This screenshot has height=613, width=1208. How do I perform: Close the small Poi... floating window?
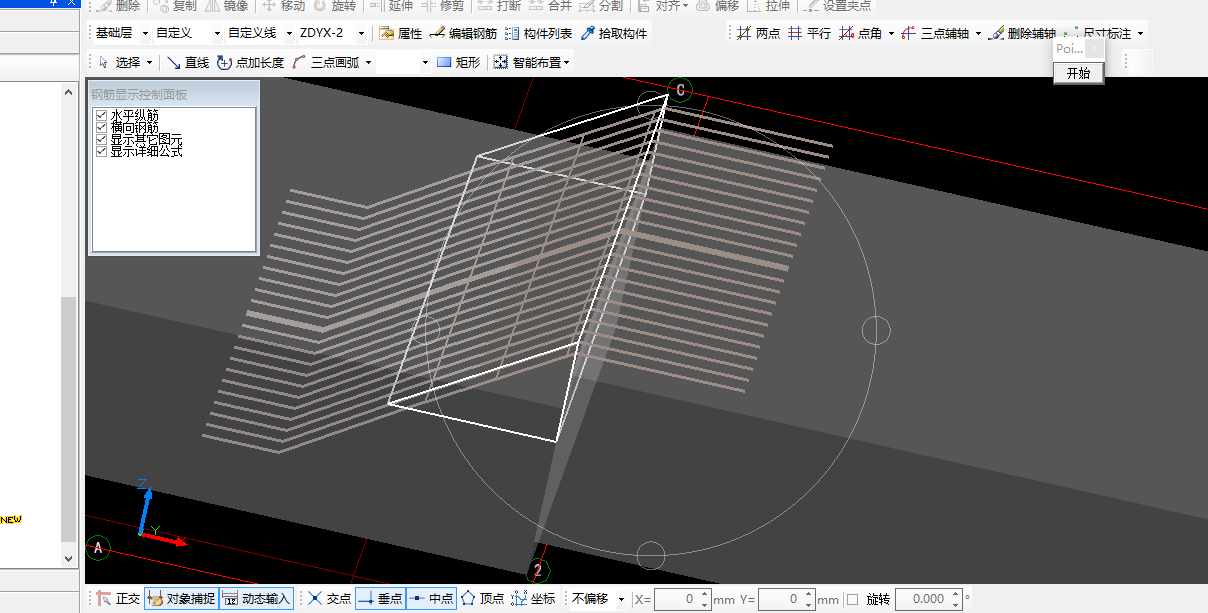[x=1096, y=49]
